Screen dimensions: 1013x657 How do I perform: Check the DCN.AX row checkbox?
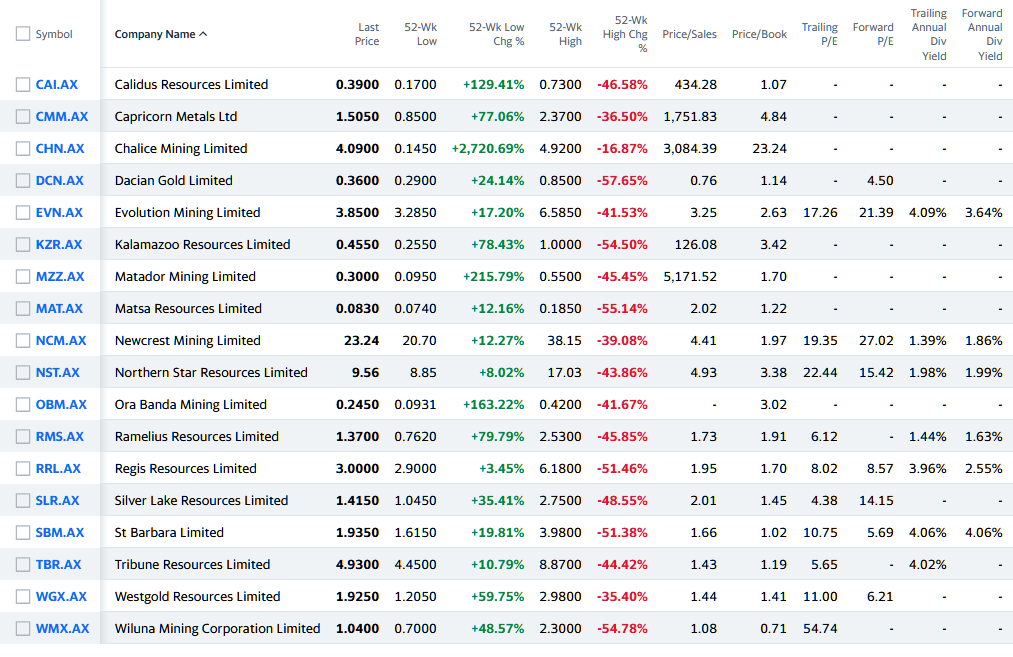tap(23, 180)
